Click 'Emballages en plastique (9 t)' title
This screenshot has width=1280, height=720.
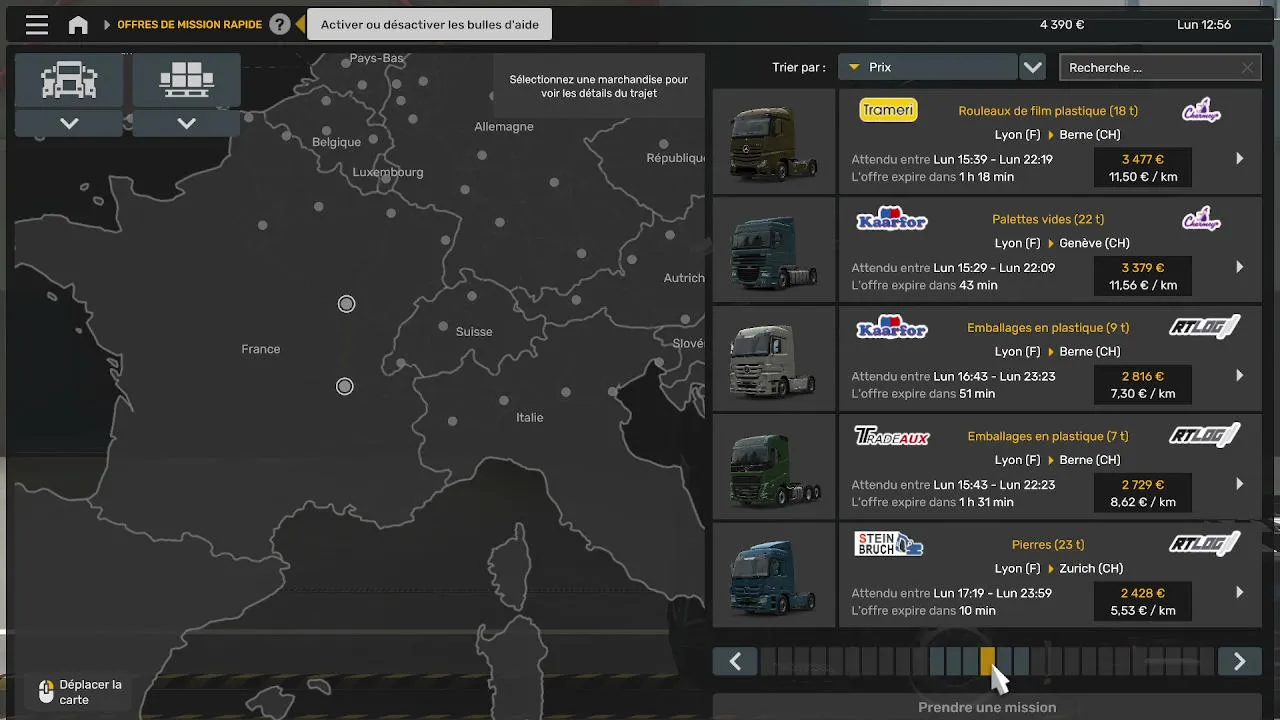point(1048,328)
